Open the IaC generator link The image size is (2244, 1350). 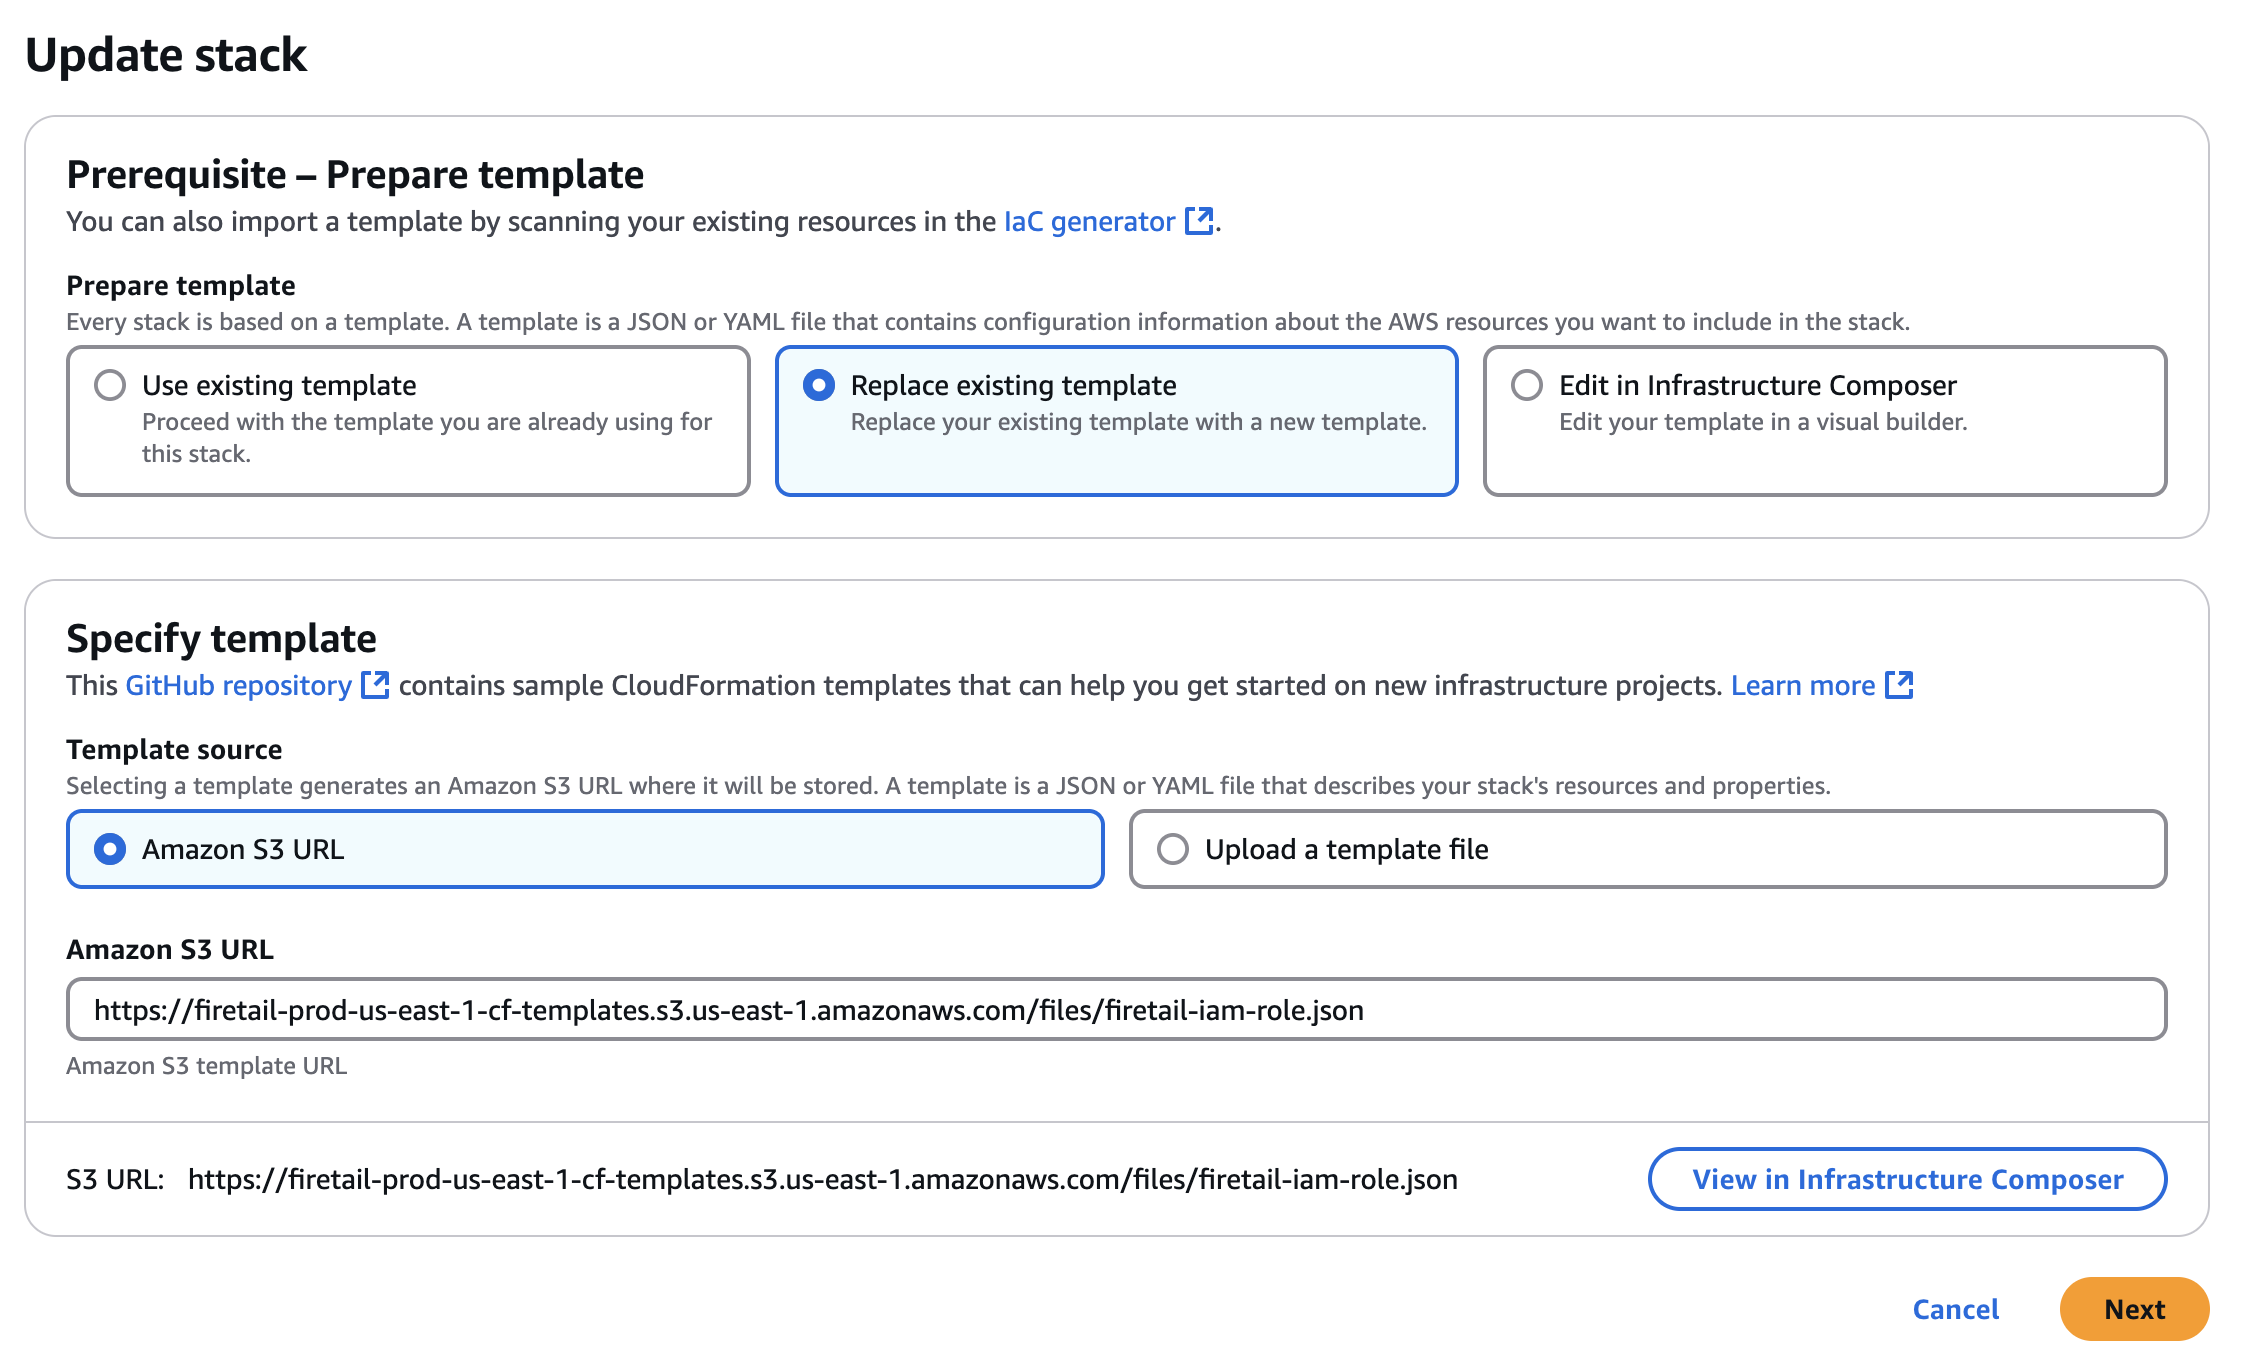(1089, 221)
